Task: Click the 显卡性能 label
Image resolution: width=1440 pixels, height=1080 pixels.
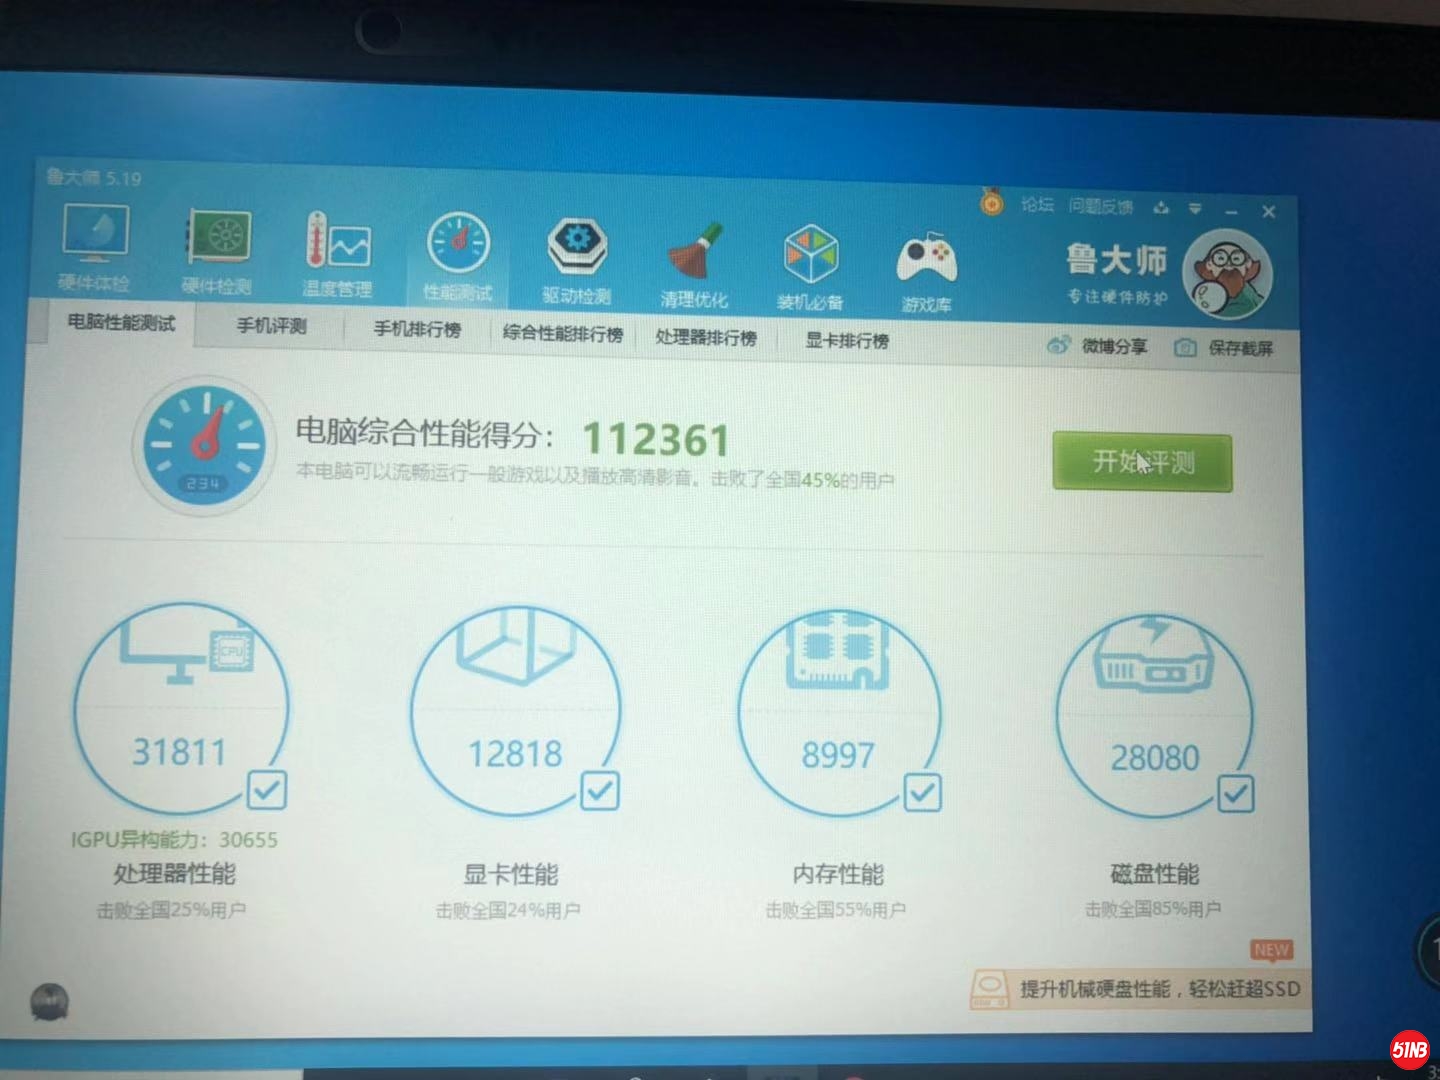Action: point(511,875)
